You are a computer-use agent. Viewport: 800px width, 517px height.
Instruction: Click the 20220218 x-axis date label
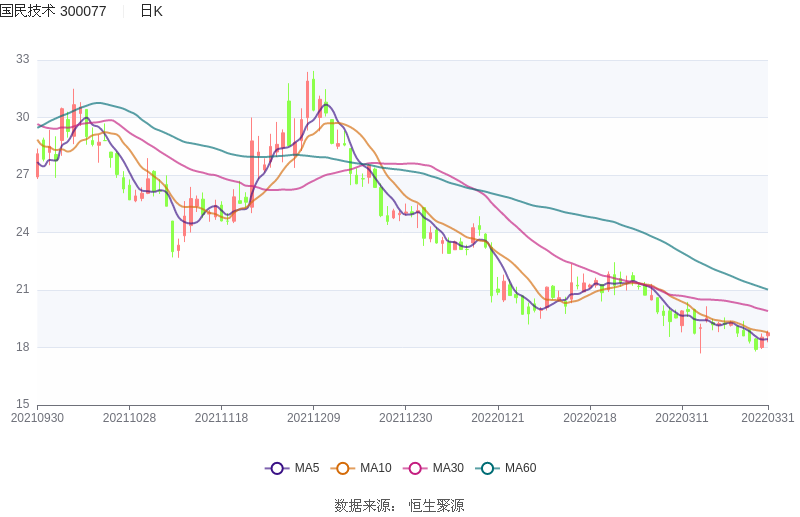pos(589,418)
